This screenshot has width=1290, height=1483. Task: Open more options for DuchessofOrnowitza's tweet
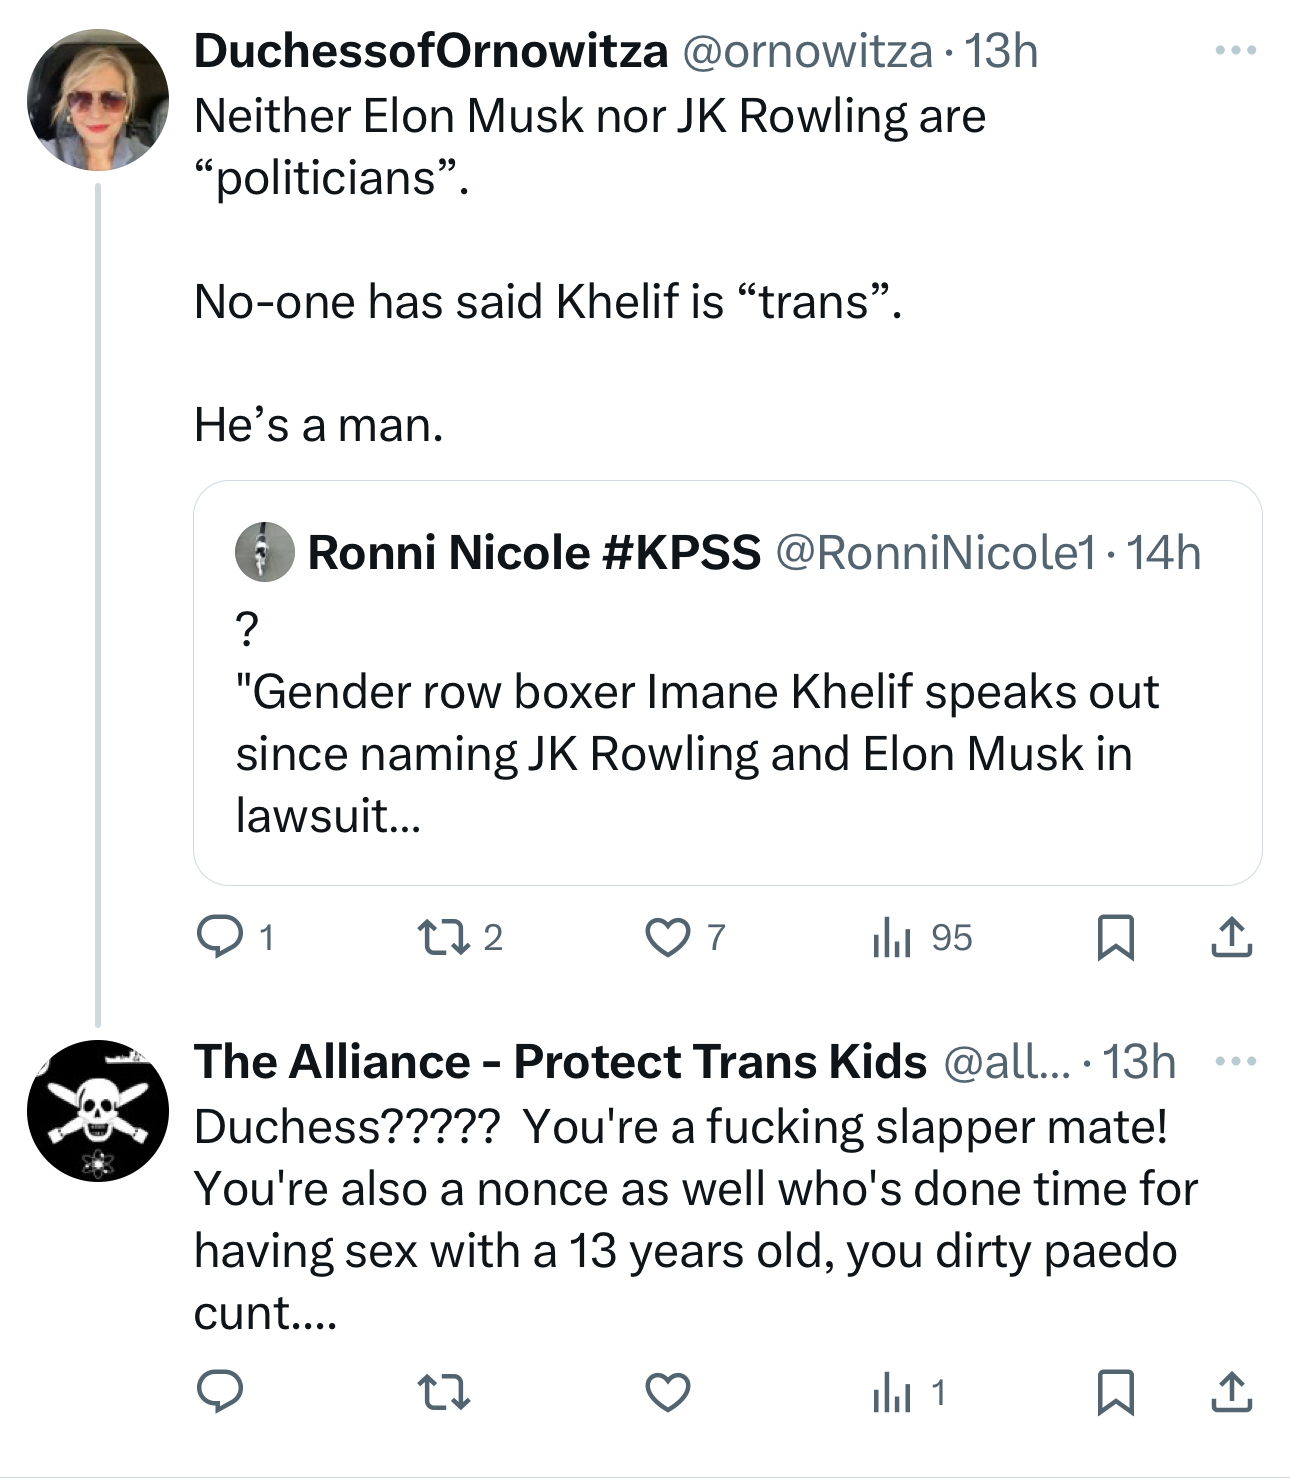[x=1235, y=50]
